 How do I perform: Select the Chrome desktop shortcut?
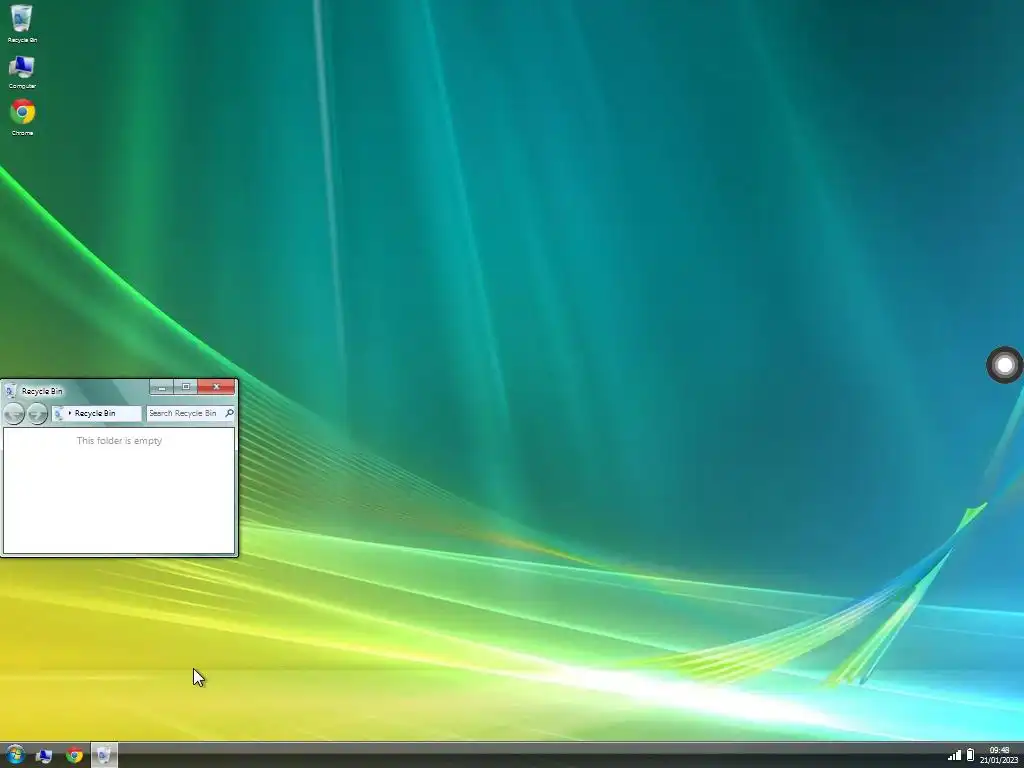[x=22, y=118]
